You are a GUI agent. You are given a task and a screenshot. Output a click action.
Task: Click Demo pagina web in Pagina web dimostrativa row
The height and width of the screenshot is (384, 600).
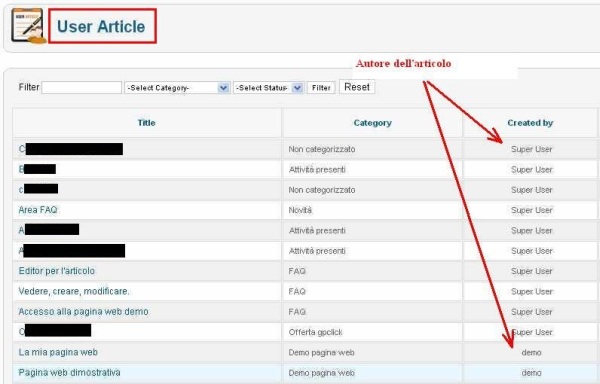pos(321,373)
